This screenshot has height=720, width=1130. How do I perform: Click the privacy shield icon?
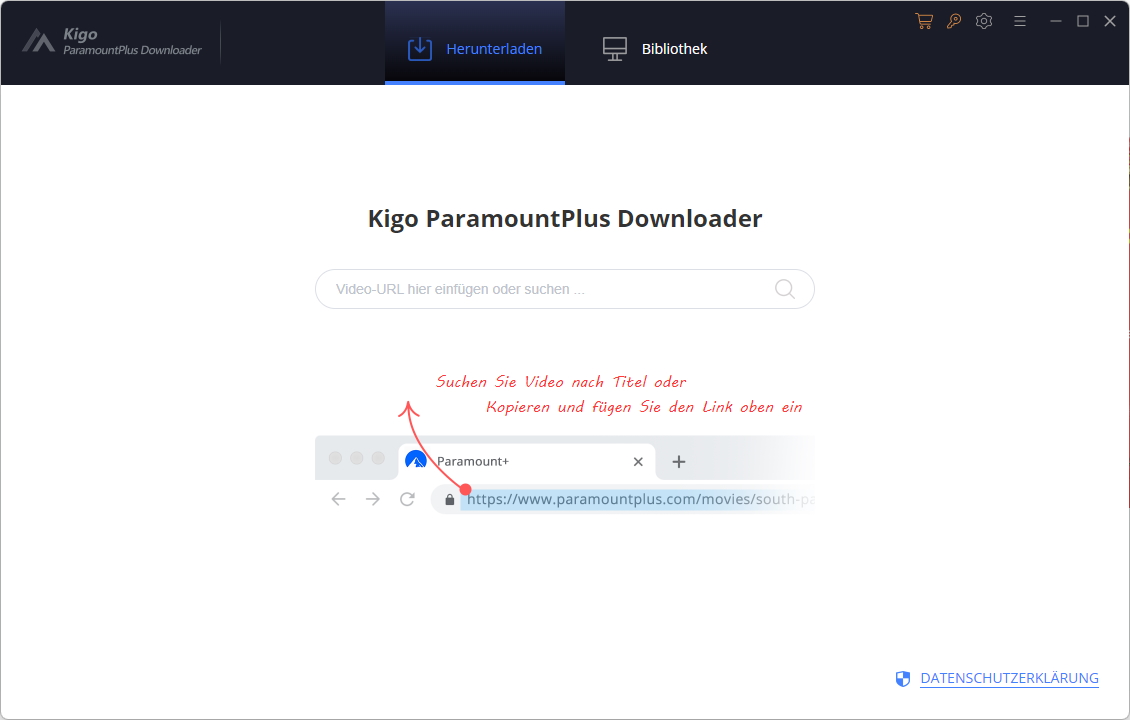(x=903, y=678)
